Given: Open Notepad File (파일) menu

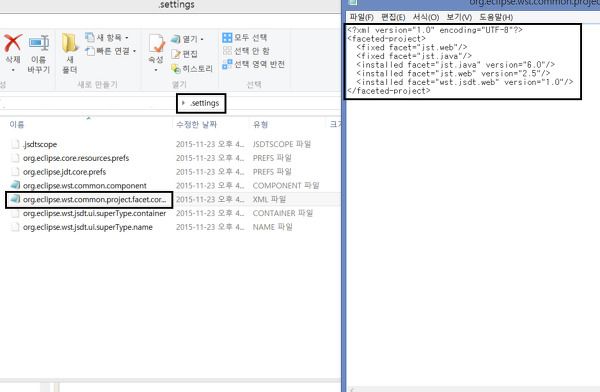Looking at the screenshot, I should pos(361,17).
